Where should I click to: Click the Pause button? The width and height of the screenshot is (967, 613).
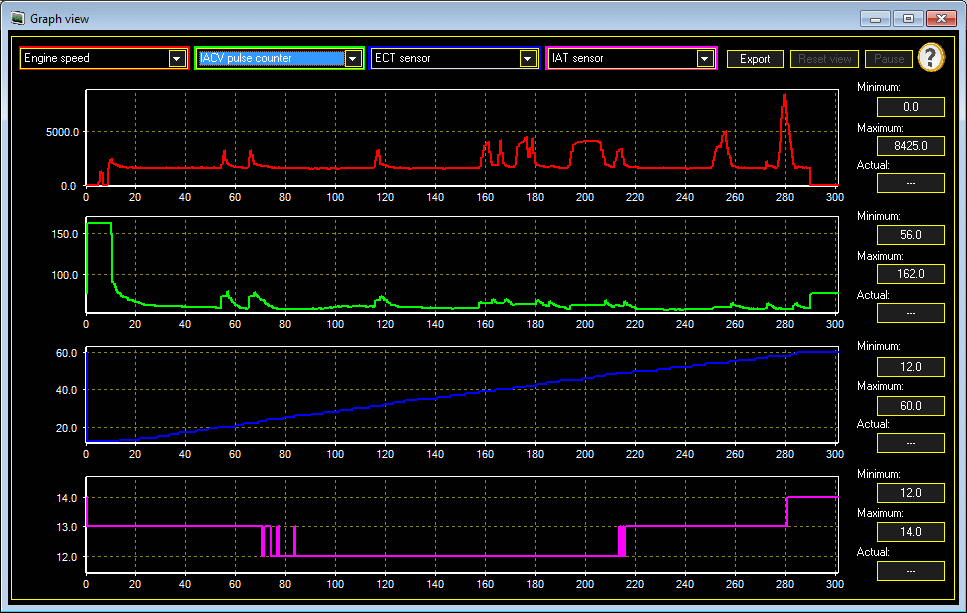(x=888, y=59)
